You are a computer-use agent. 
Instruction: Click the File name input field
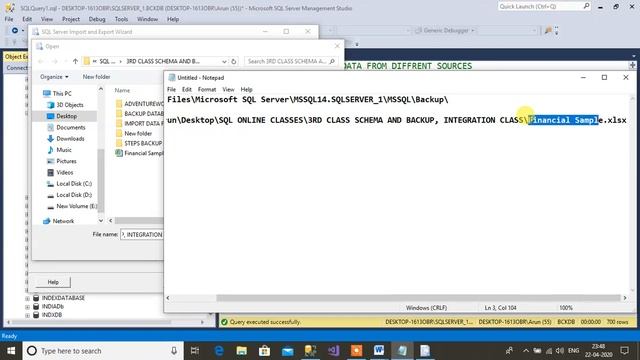(x=142, y=235)
